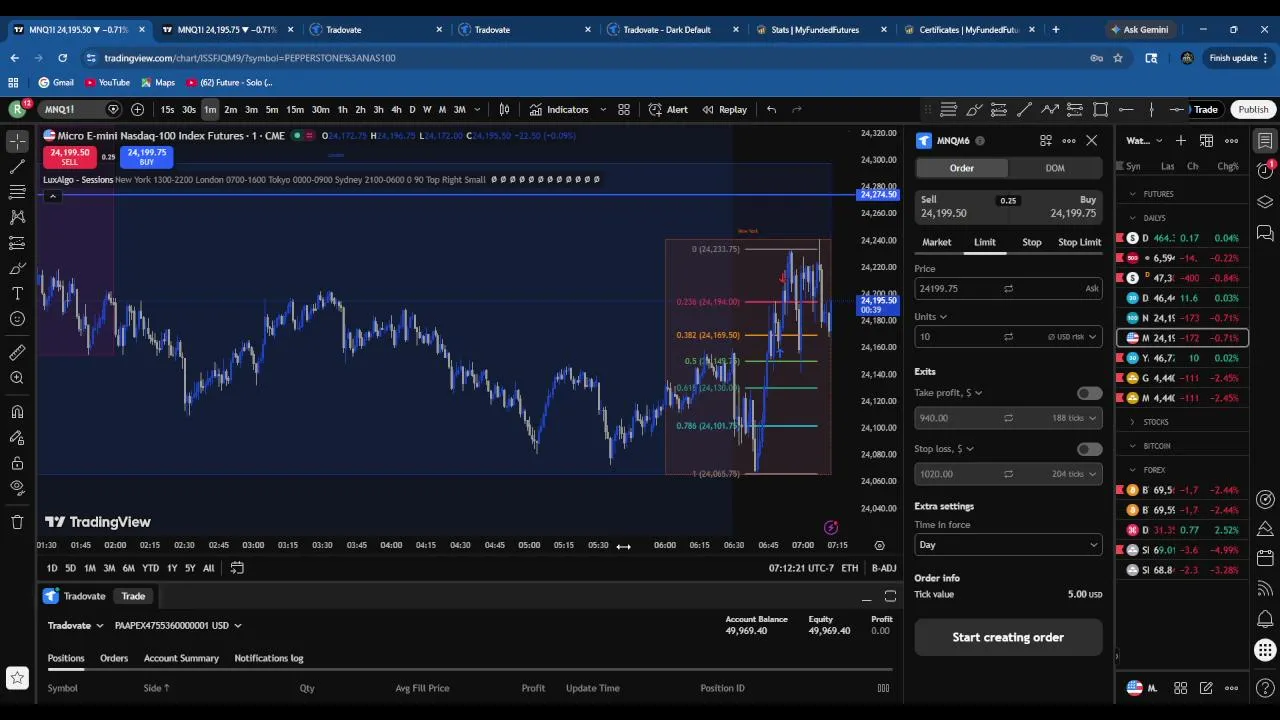Collapse the FOREX watchlist section
1280x720 pixels.
(x=1133, y=470)
